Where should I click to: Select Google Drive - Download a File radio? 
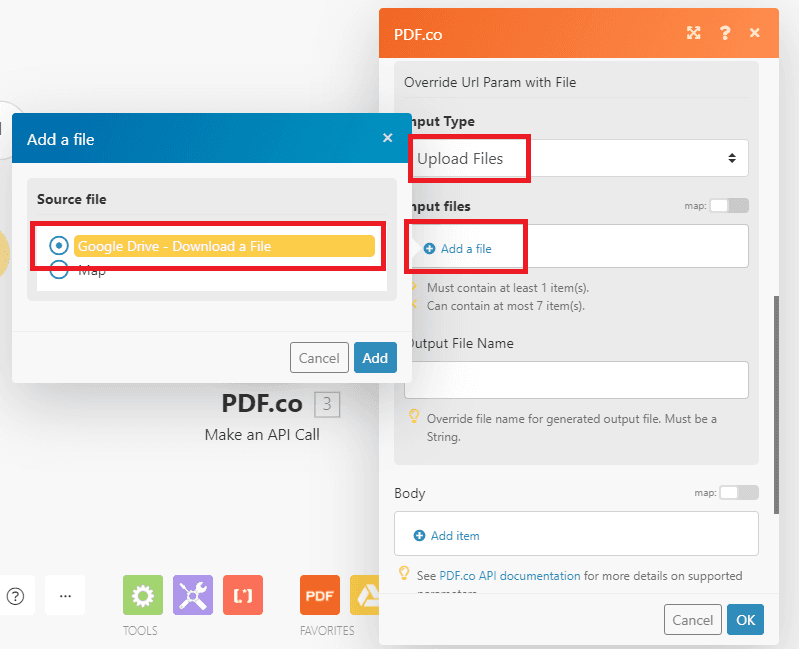(x=59, y=246)
